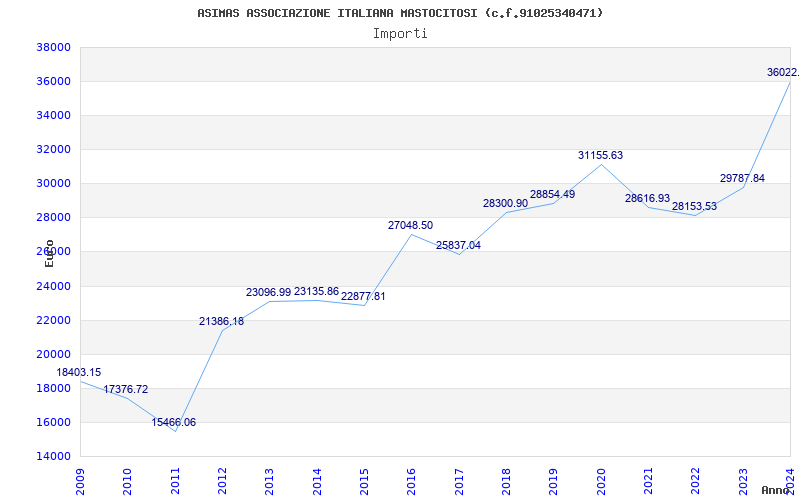
Task: Click the 2024 x-axis year label
Action: click(x=790, y=482)
